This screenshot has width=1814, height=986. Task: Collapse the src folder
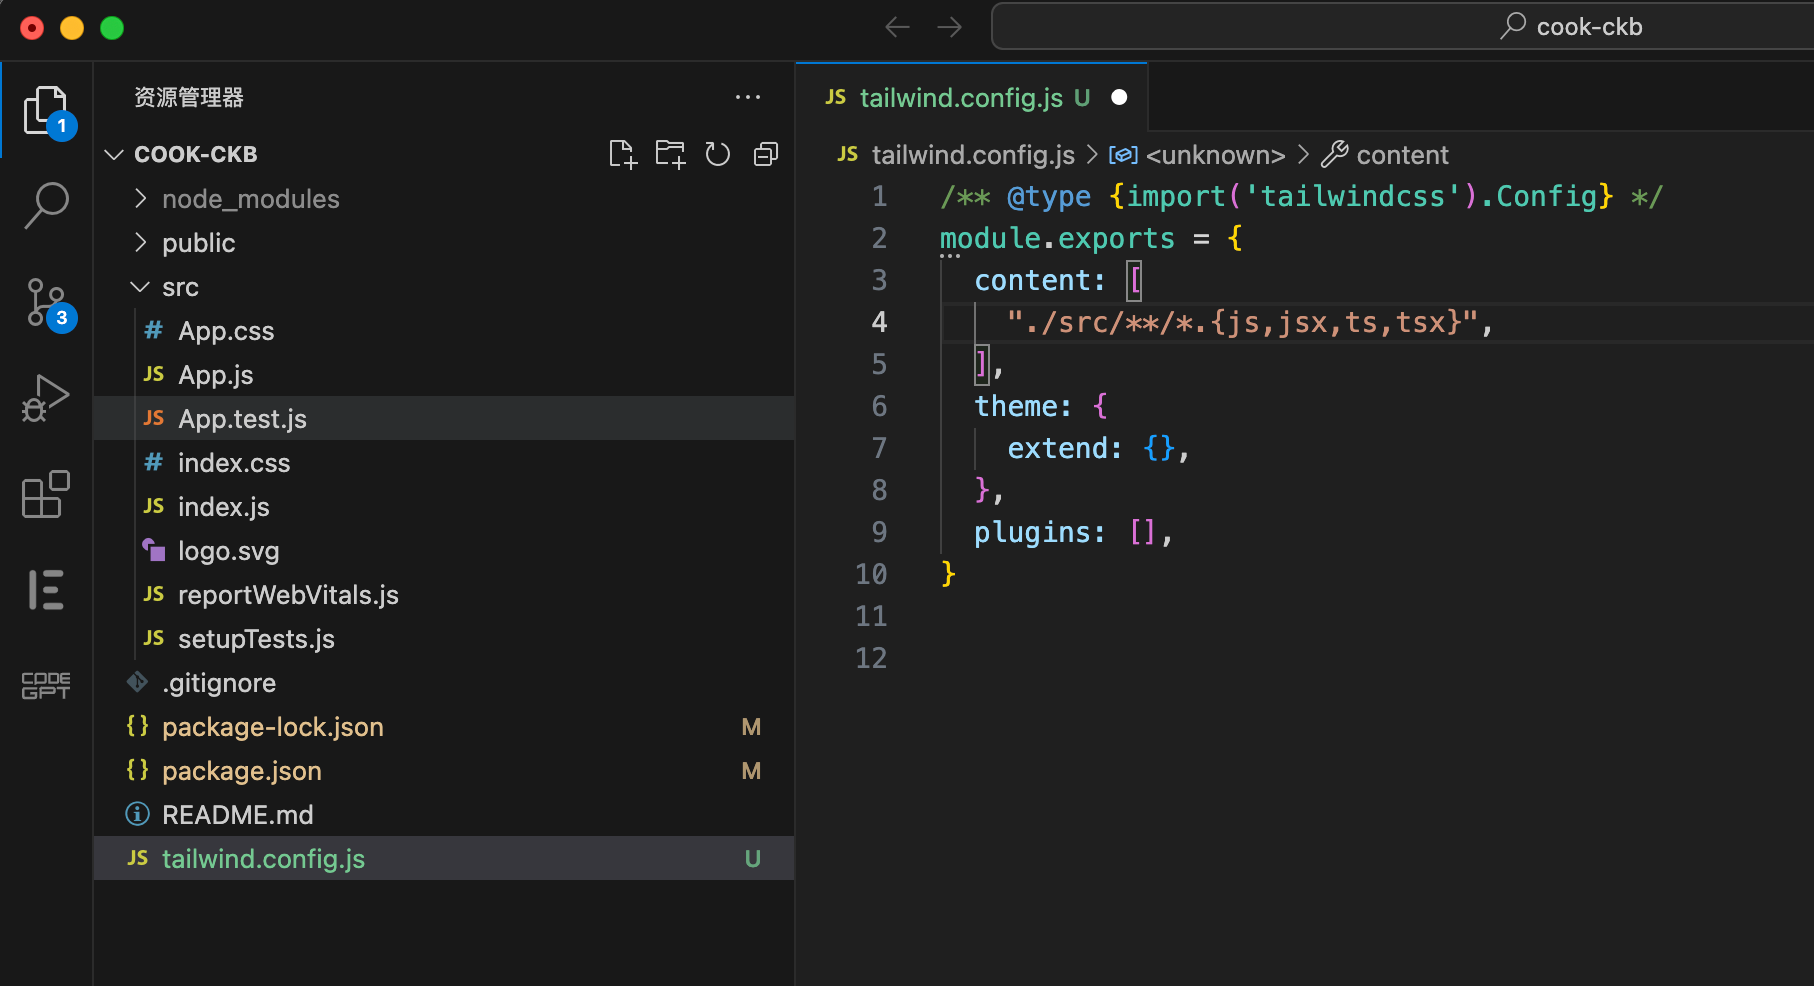tap(444, 287)
